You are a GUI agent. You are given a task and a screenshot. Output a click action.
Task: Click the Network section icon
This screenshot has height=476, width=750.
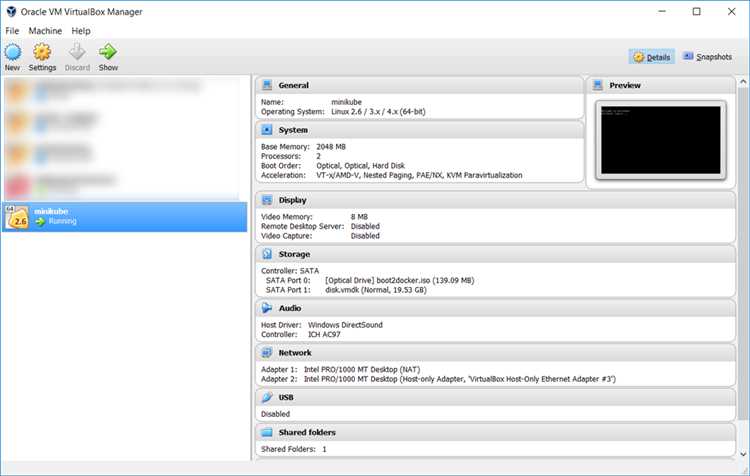coord(267,353)
